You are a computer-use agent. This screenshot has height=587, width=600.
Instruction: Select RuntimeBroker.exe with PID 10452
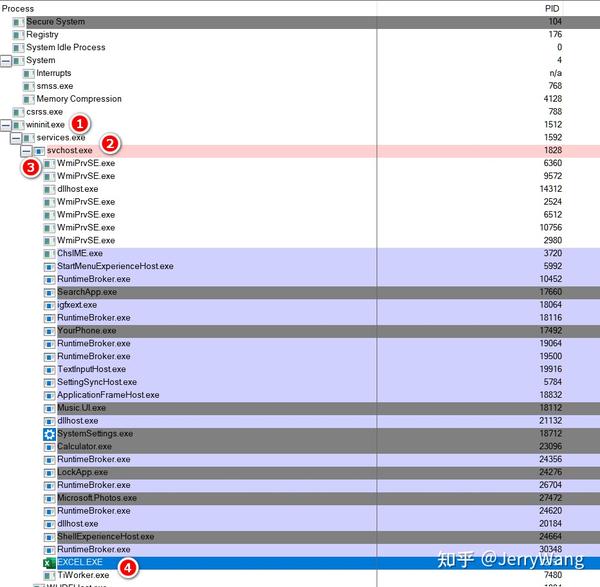click(94, 279)
